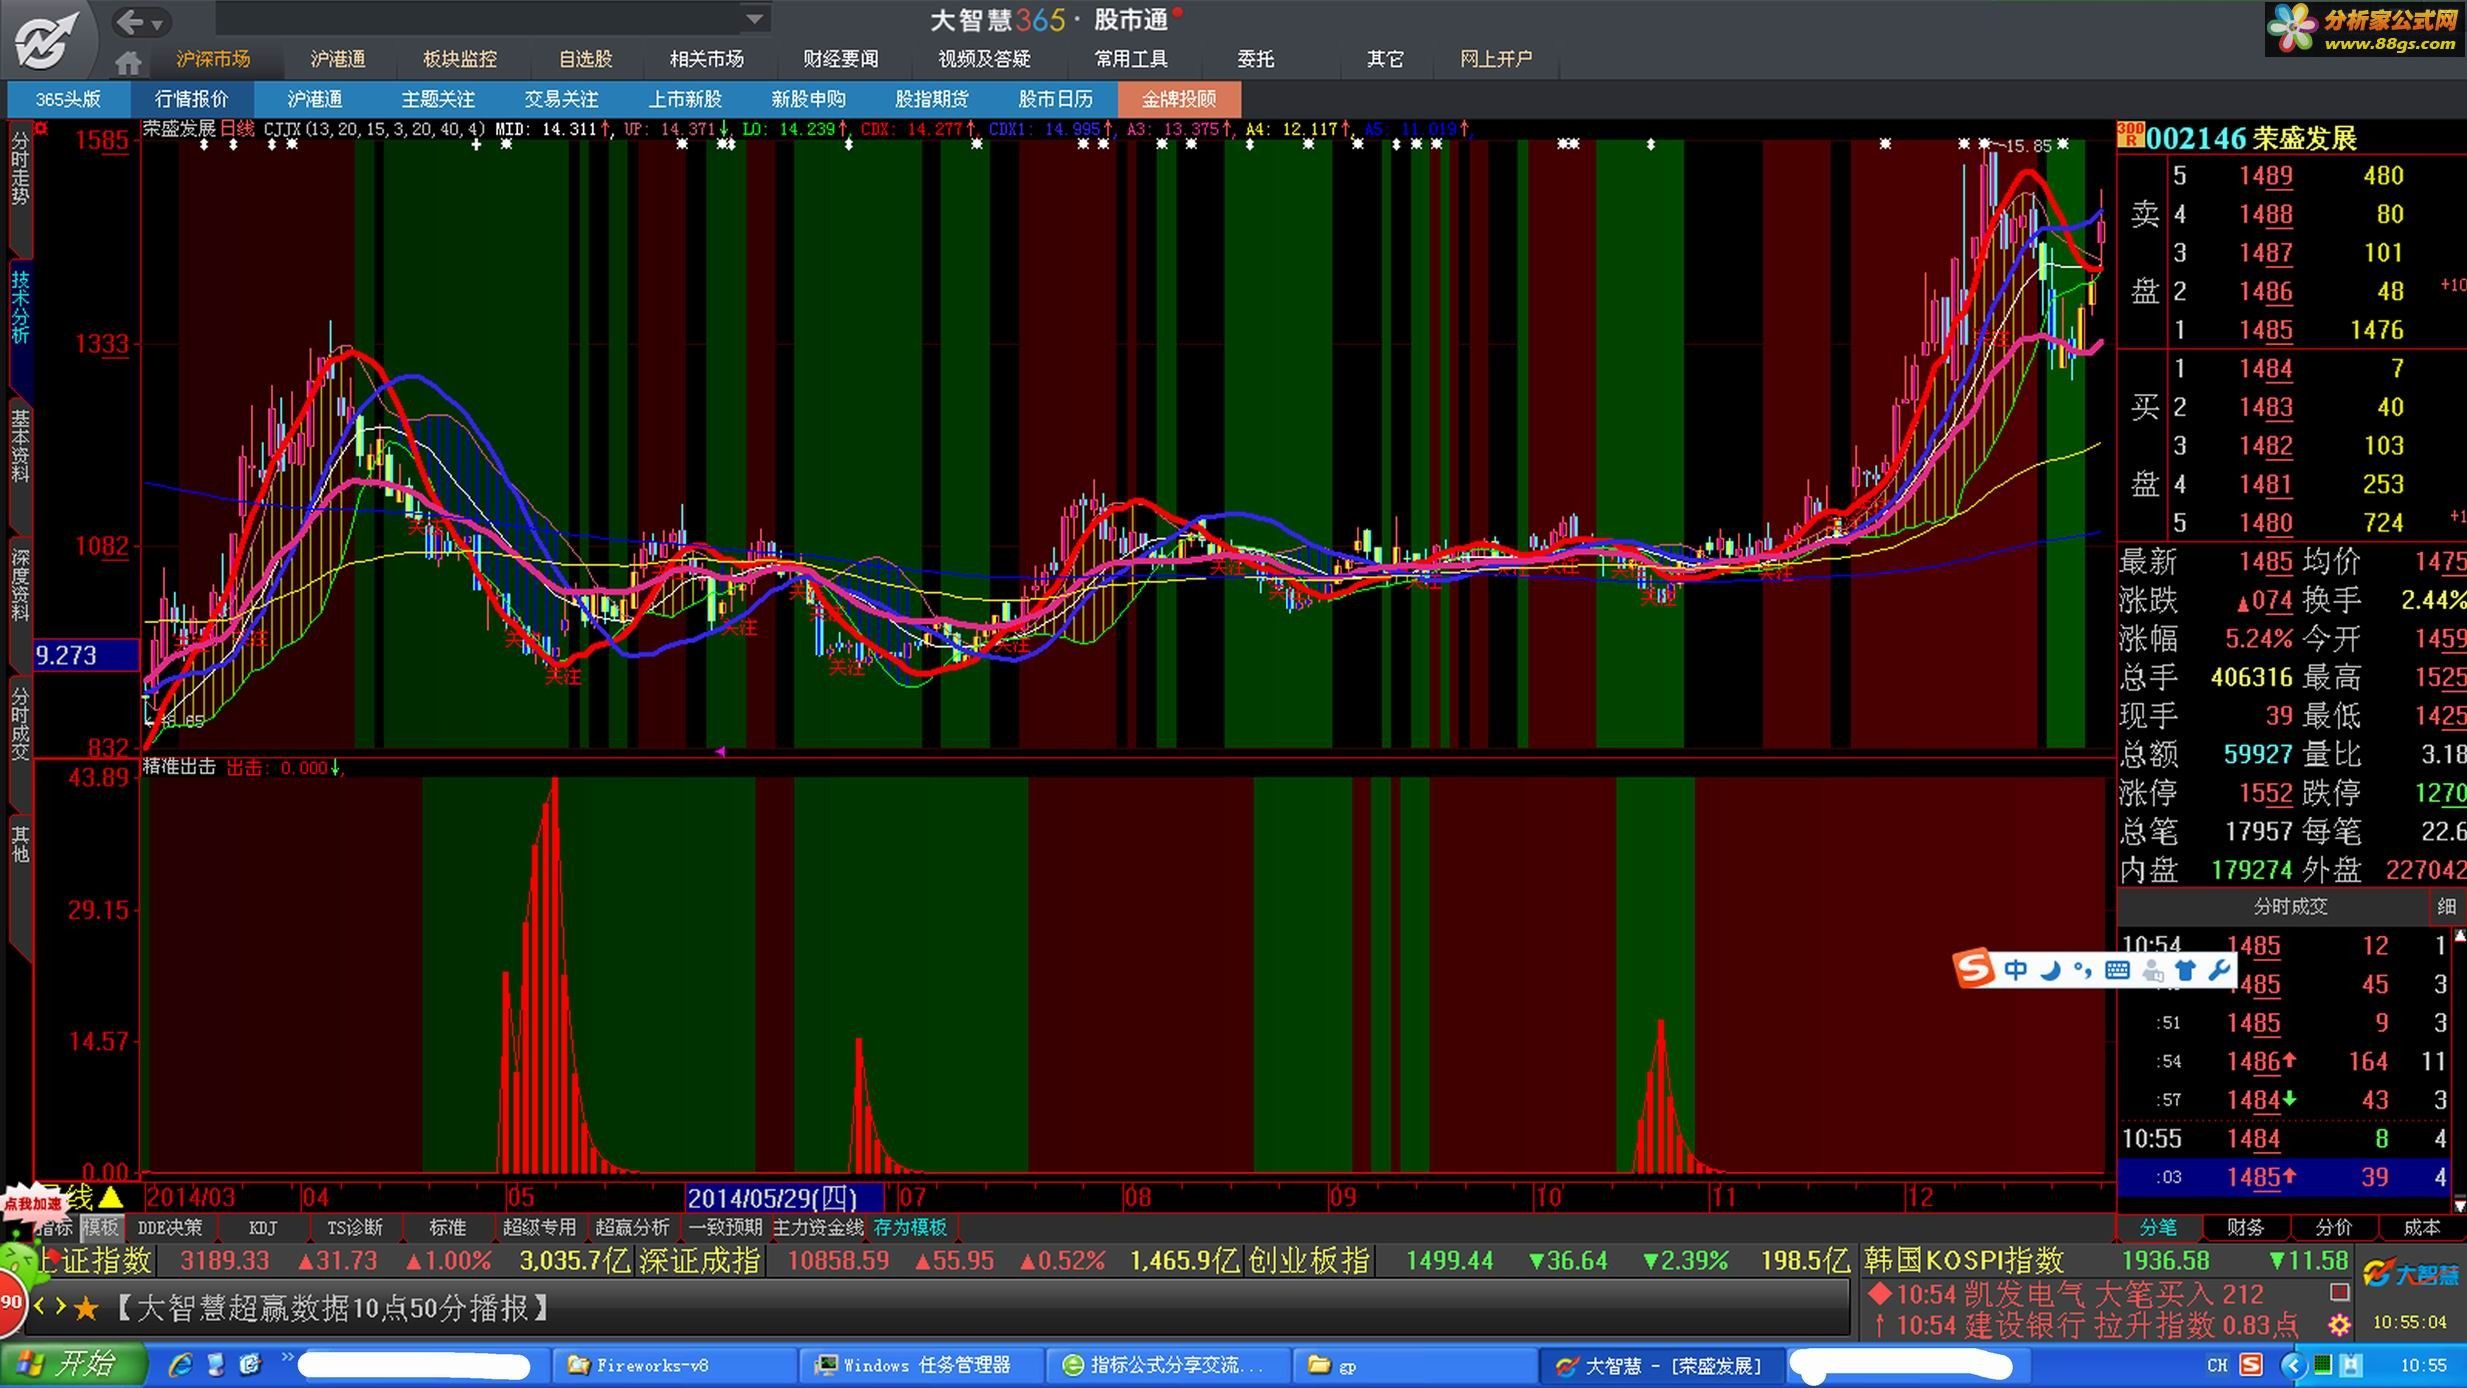The width and height of the screenshot is (2467, 1388).
Task: Select the DDE决策 indicator tab
Action: tap(170, 1227)
